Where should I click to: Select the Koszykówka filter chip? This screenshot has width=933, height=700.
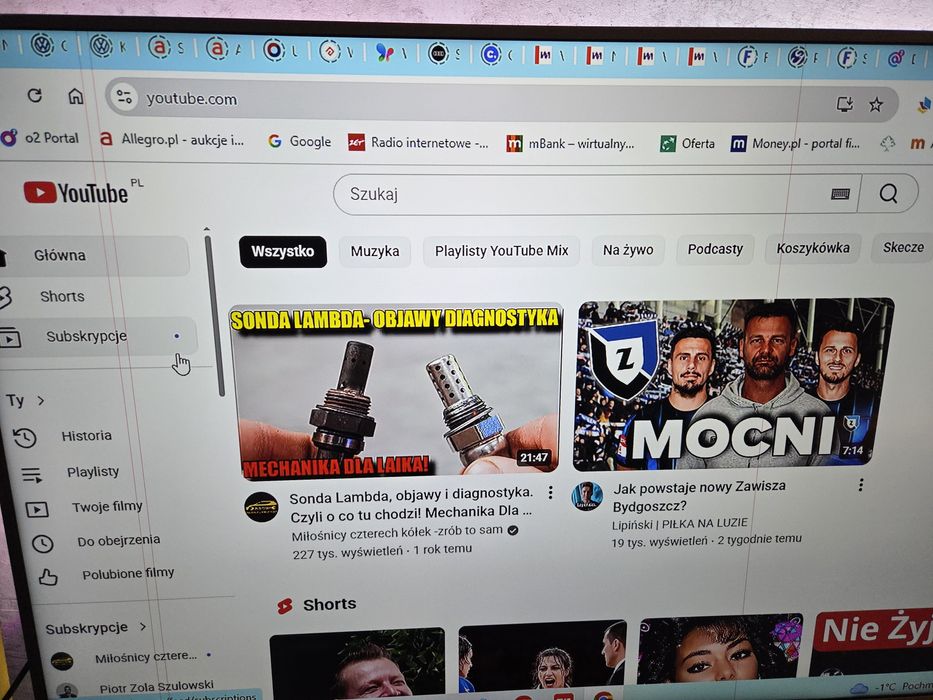[813, 248]
